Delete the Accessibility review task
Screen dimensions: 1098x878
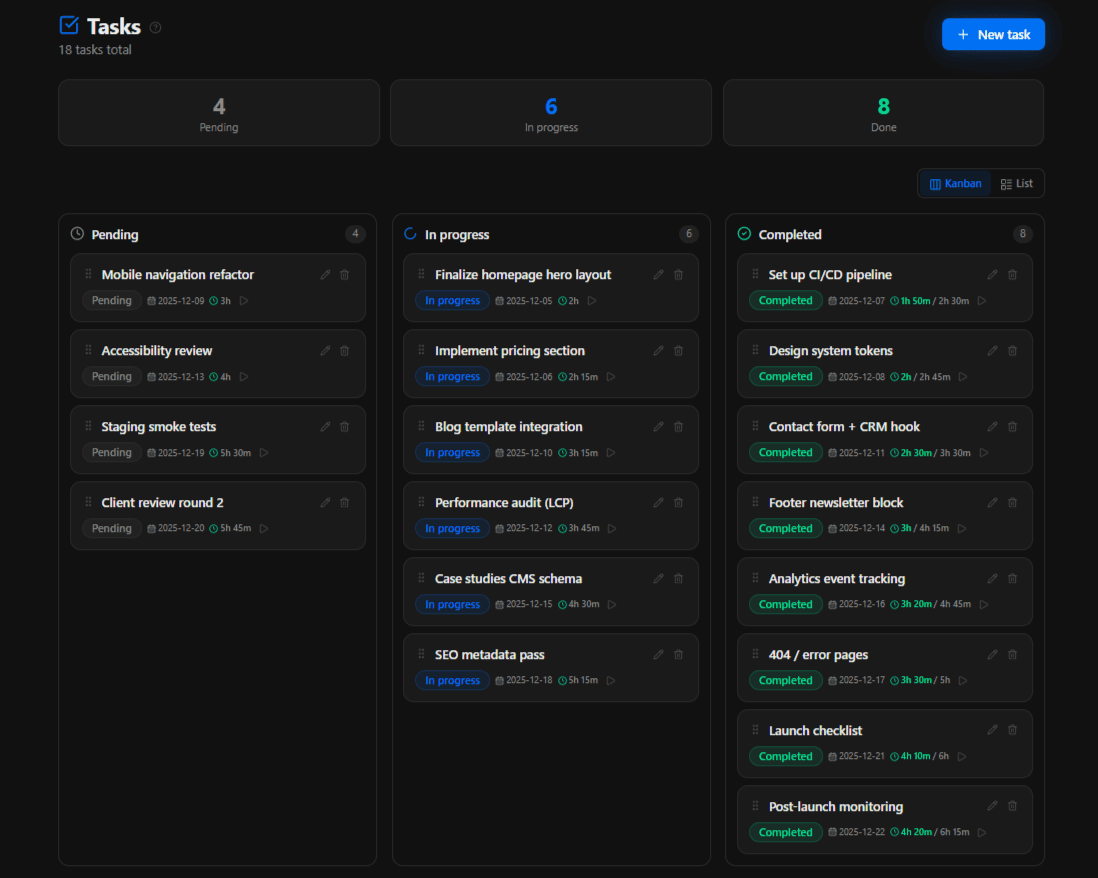[x=345, y=351]
